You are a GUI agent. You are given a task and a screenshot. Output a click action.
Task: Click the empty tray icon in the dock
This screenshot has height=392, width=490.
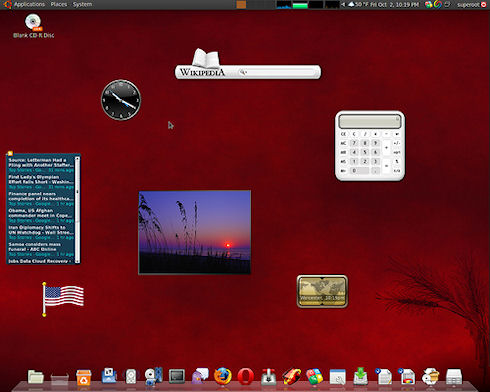[59, 379]
